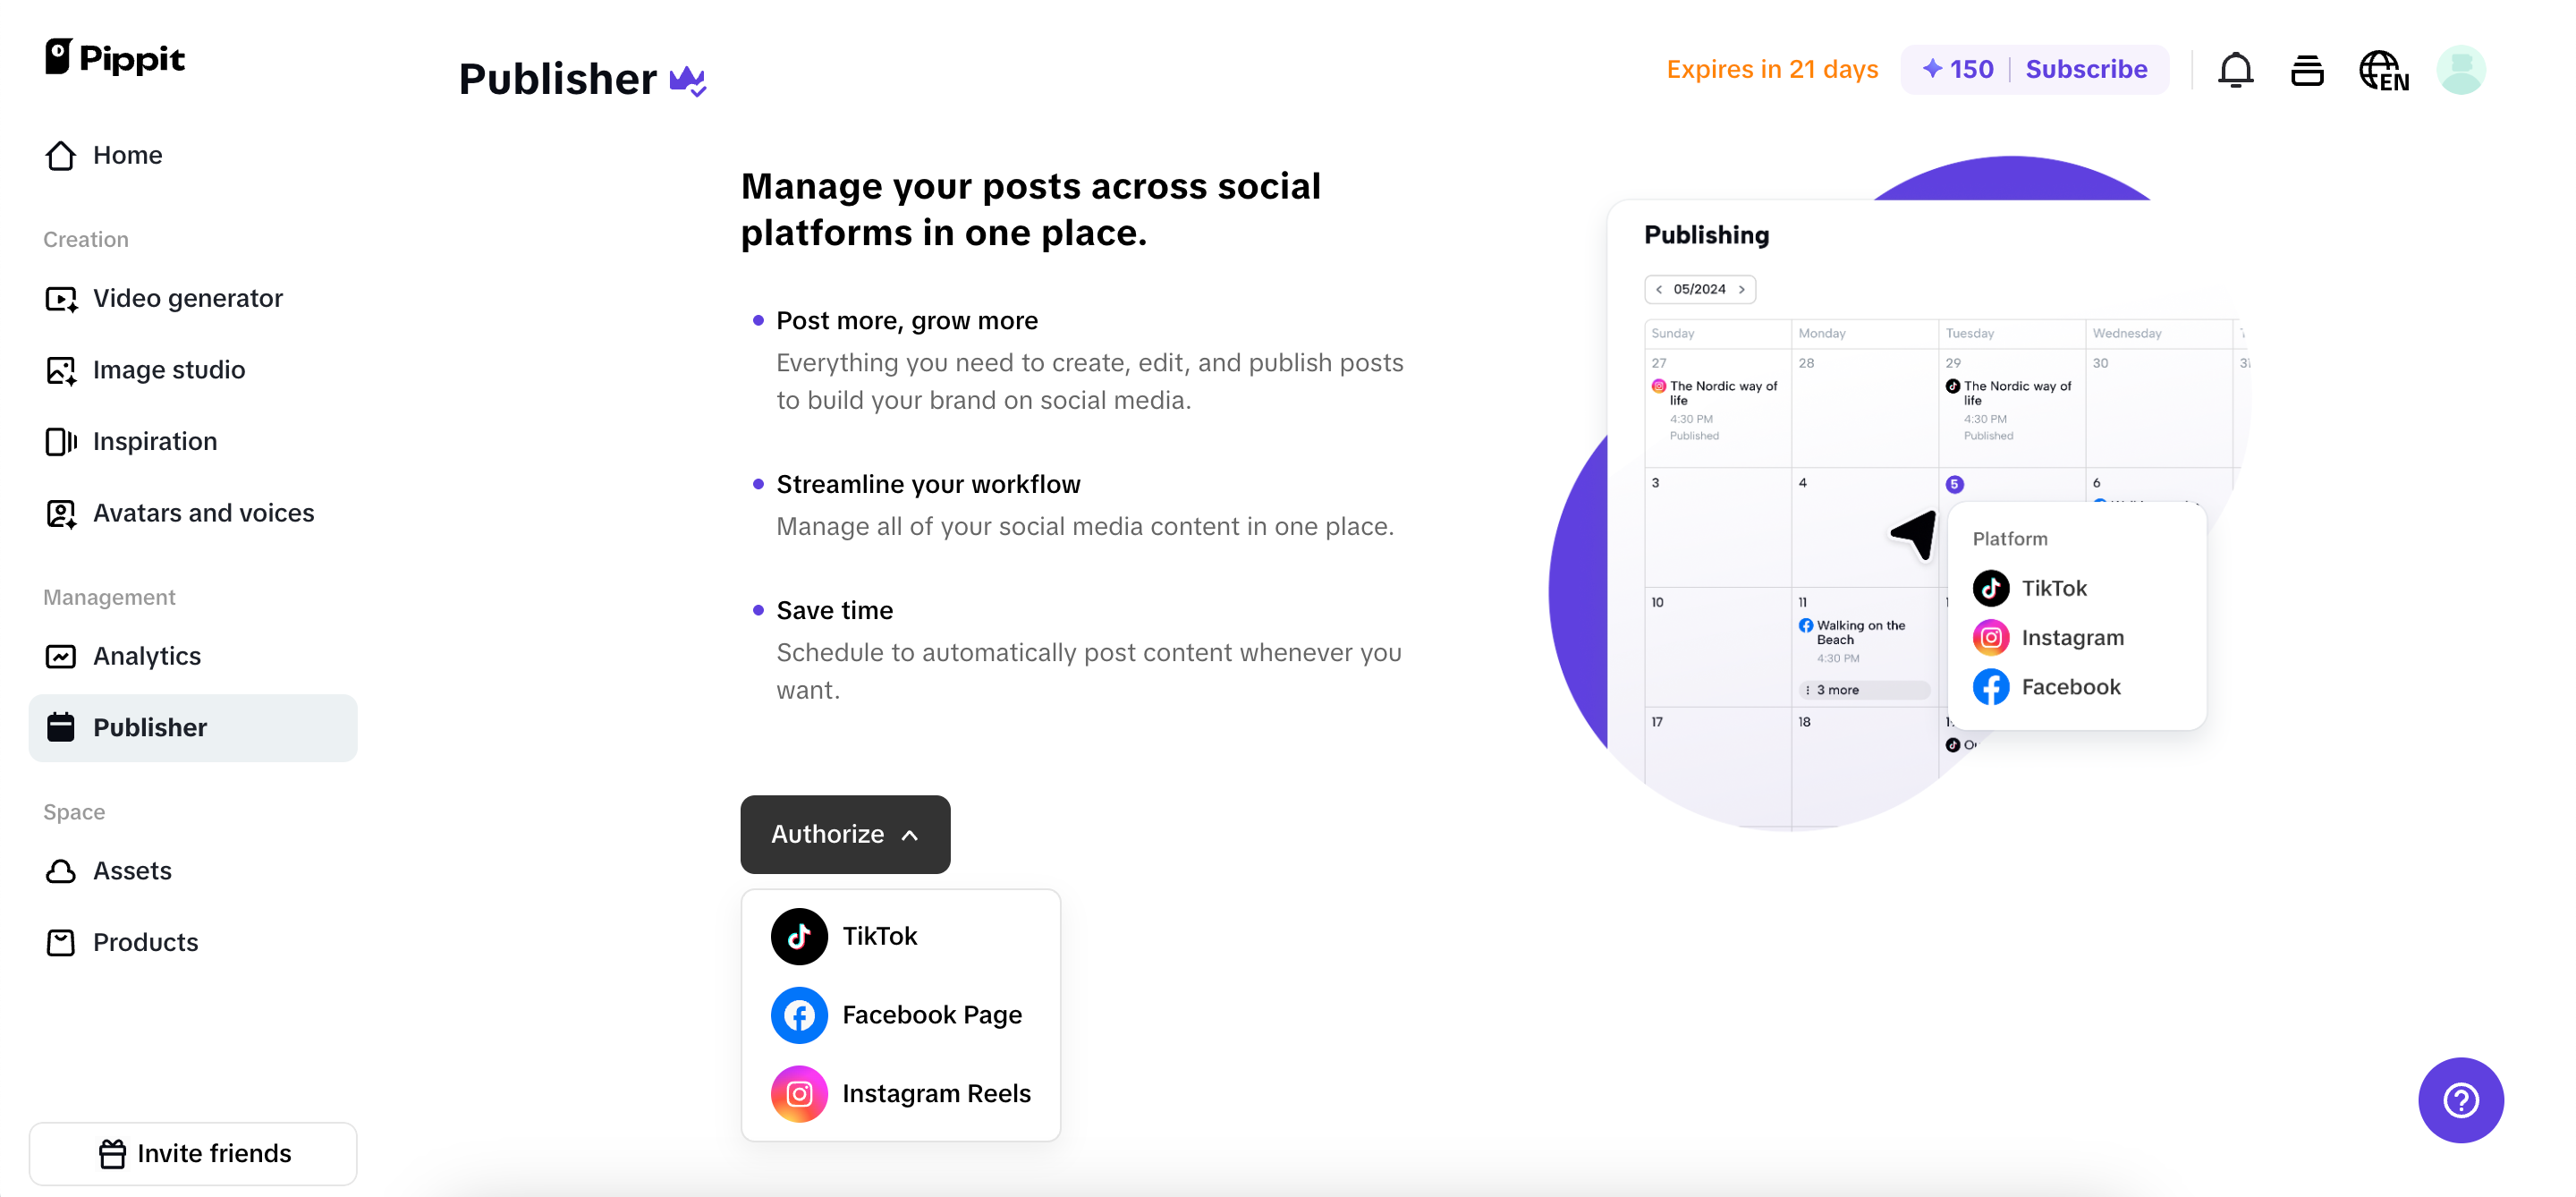
Task: Click the stacked tasks icon in header
Action: 2307,70
